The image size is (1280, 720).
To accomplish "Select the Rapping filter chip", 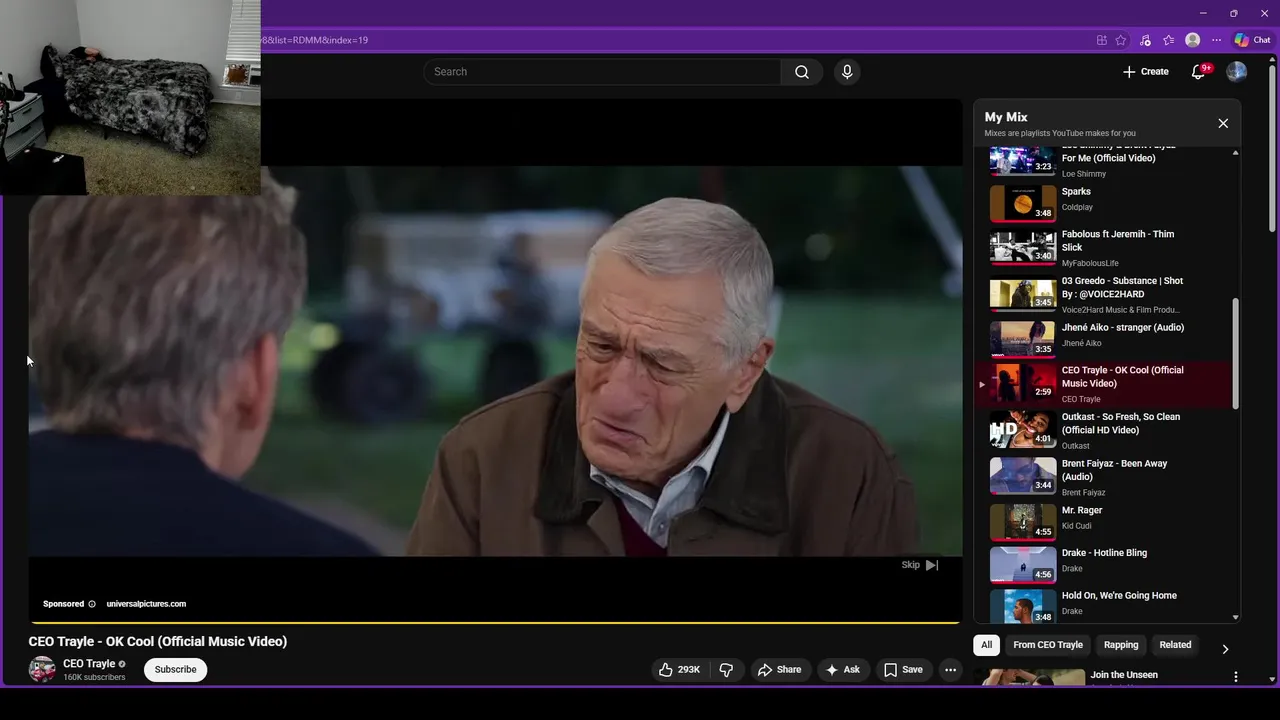I will 1121,645.
